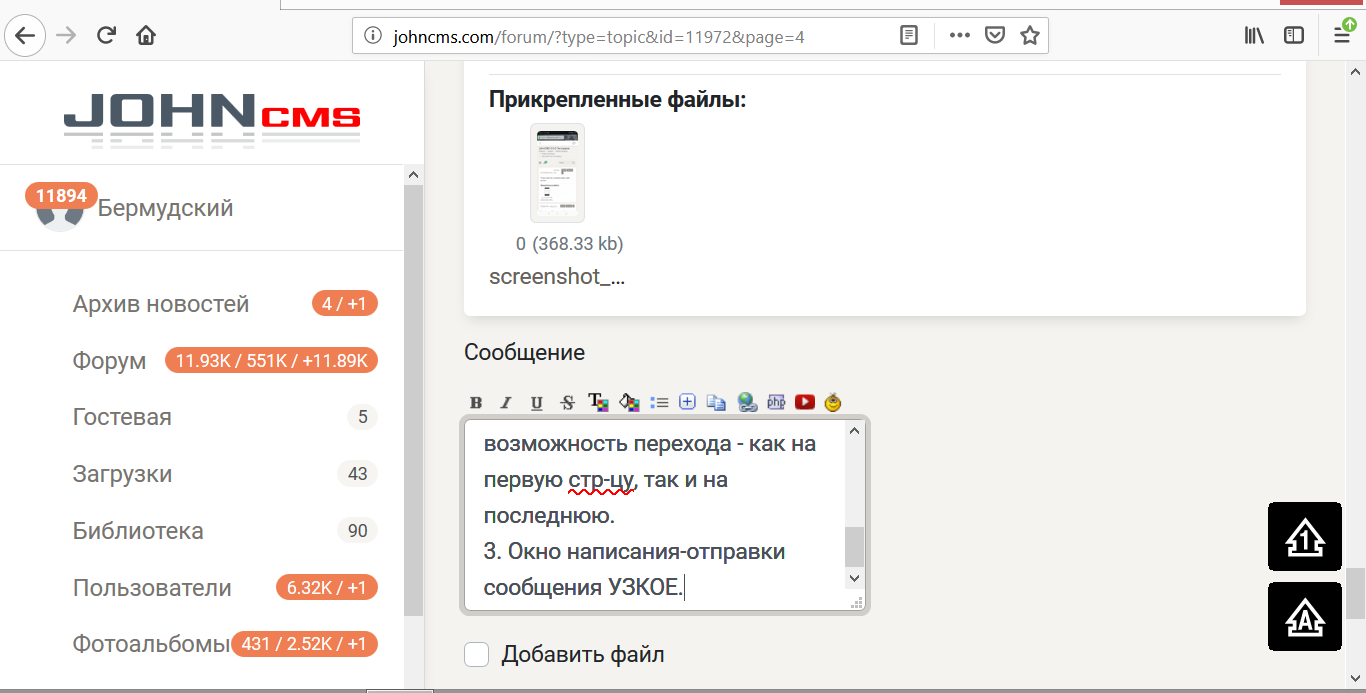Apply strikethrough formatting in the message editor
This screenshot has width=1366, height=693.
pos(567,402)
